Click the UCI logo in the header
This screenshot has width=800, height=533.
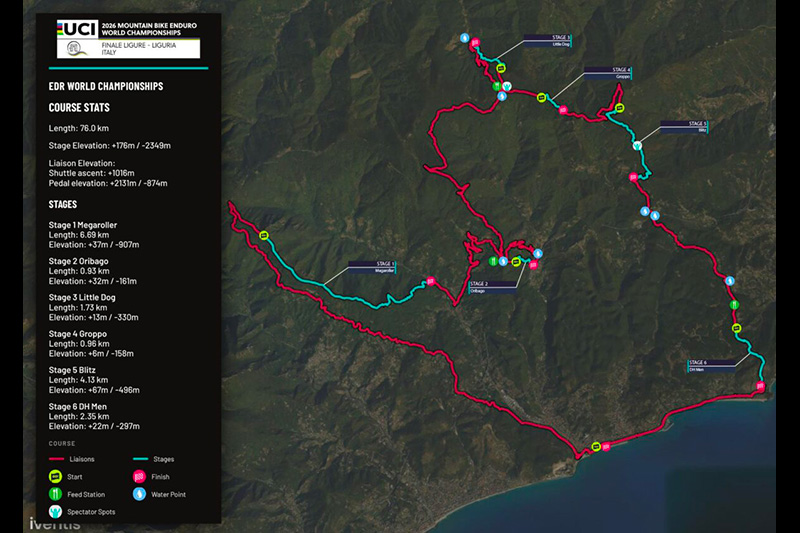click(x=78, y=29)
